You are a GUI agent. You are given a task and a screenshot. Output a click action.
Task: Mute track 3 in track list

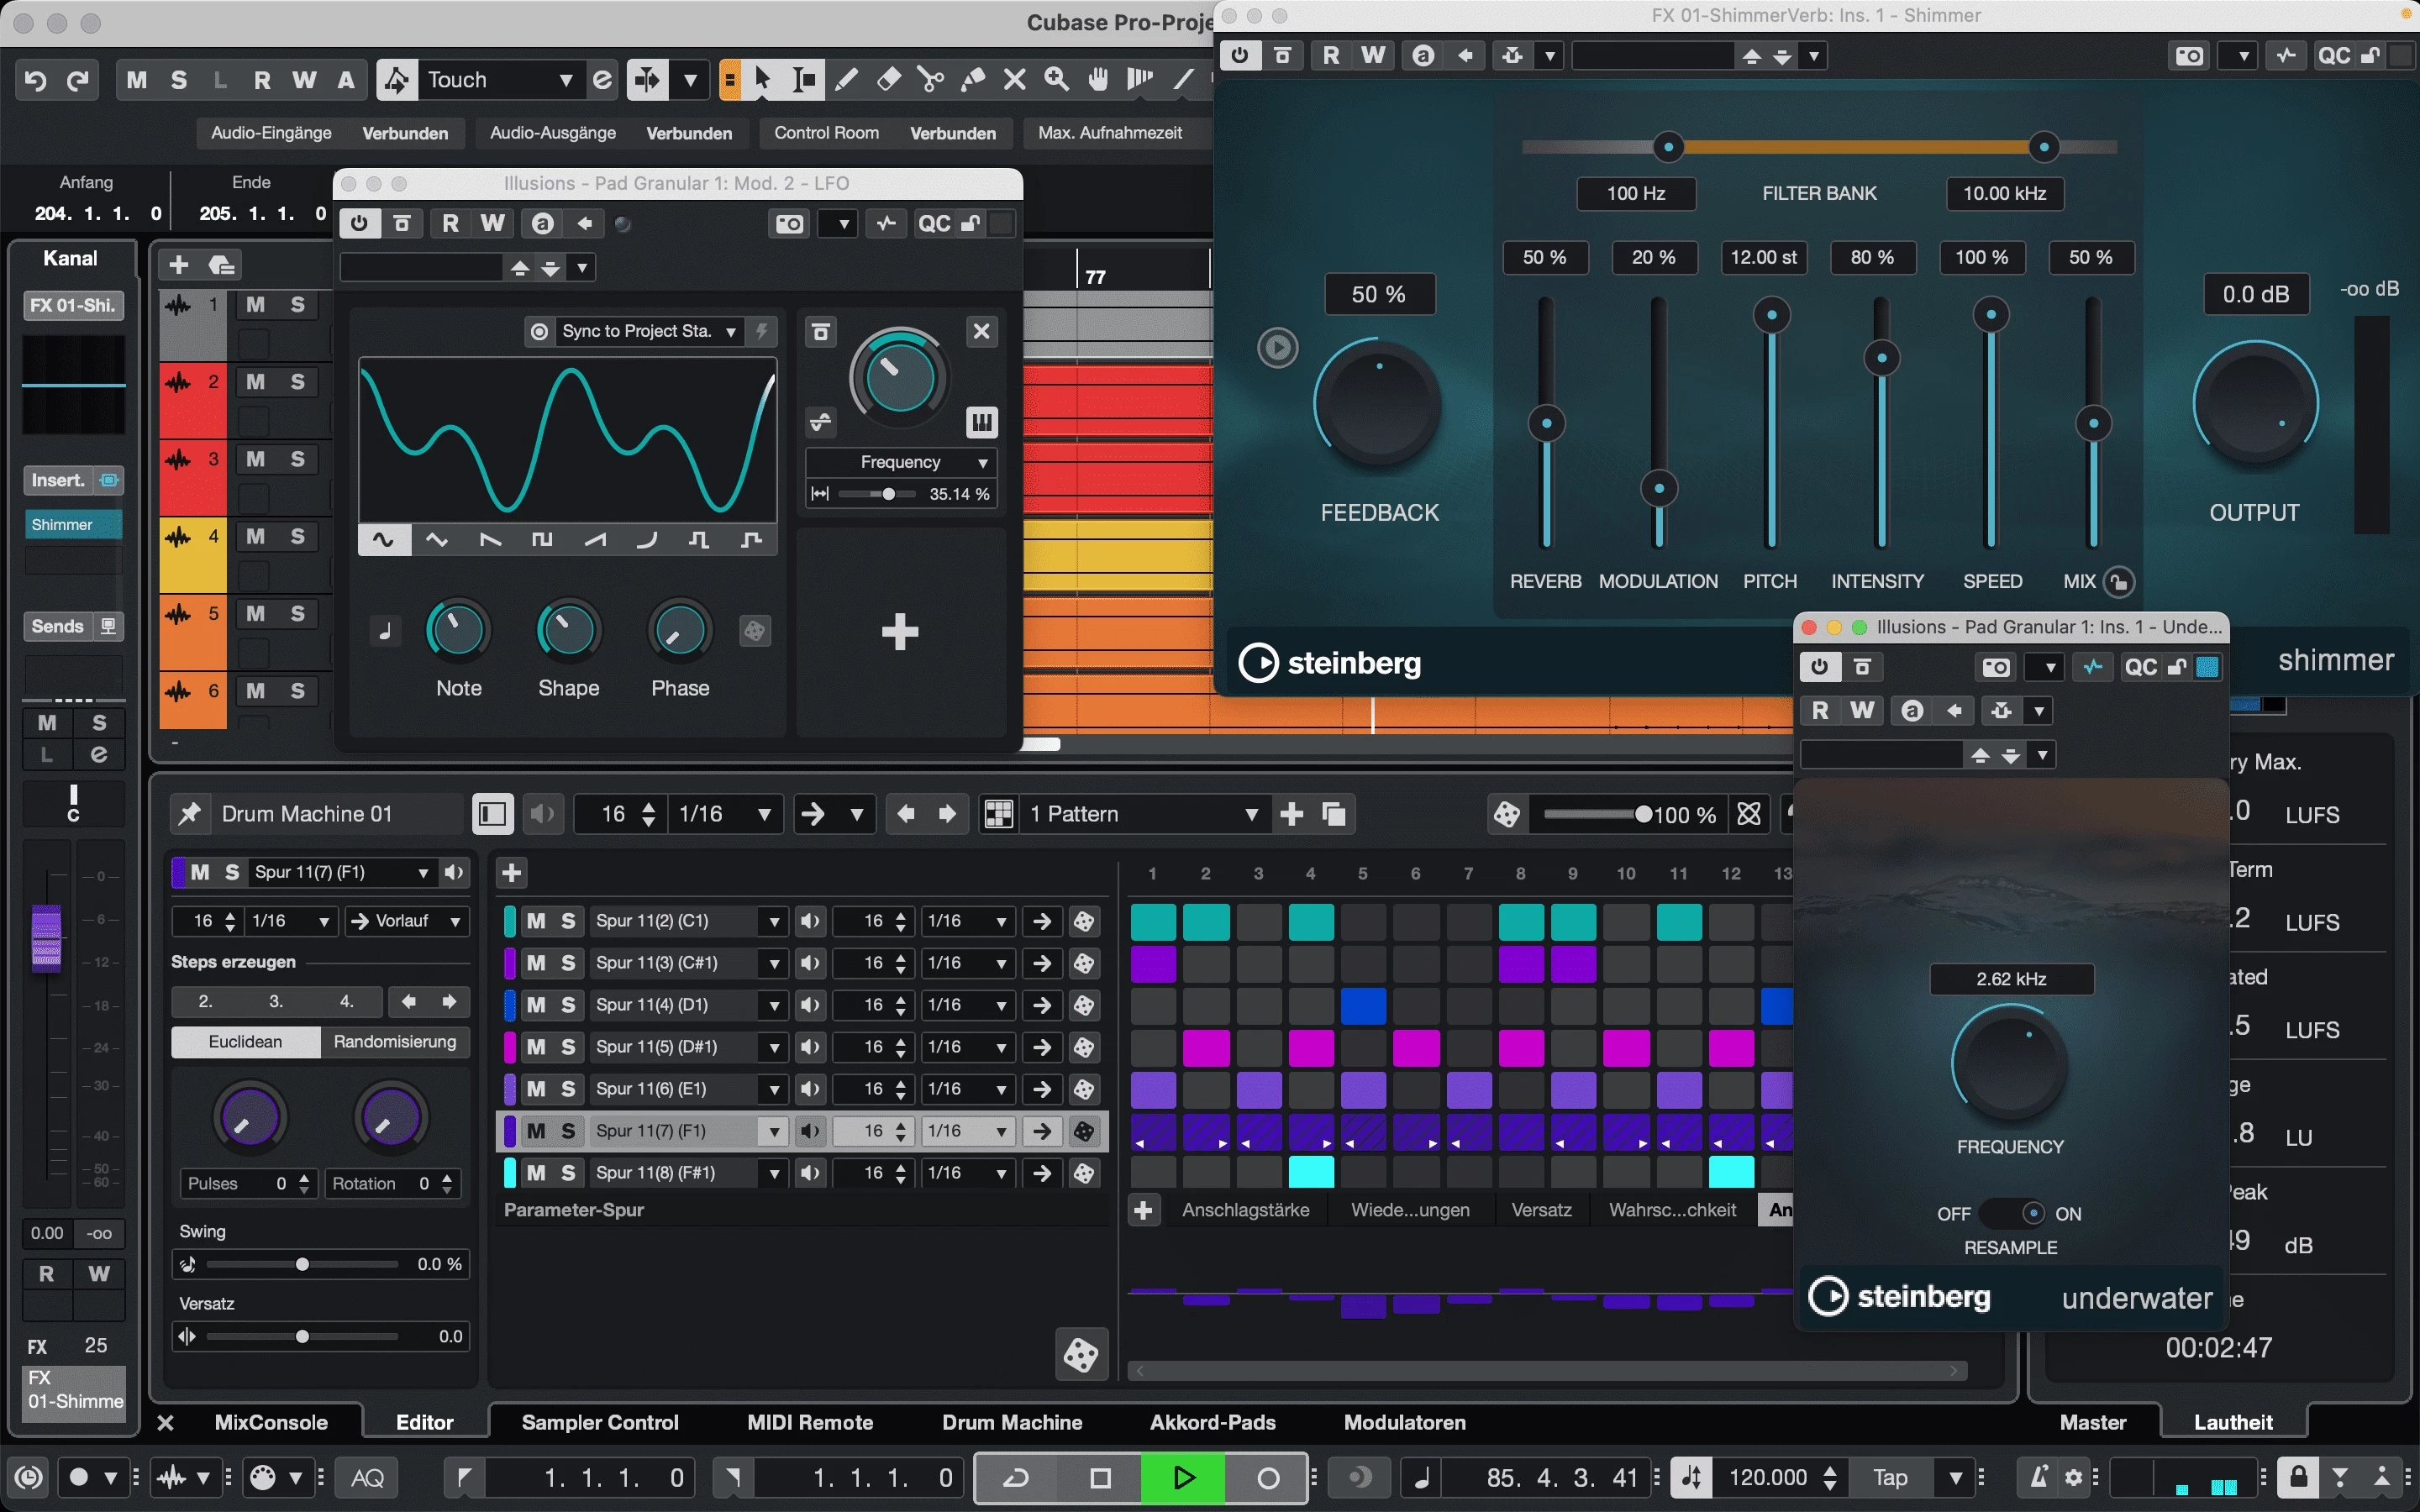point(256,459)
